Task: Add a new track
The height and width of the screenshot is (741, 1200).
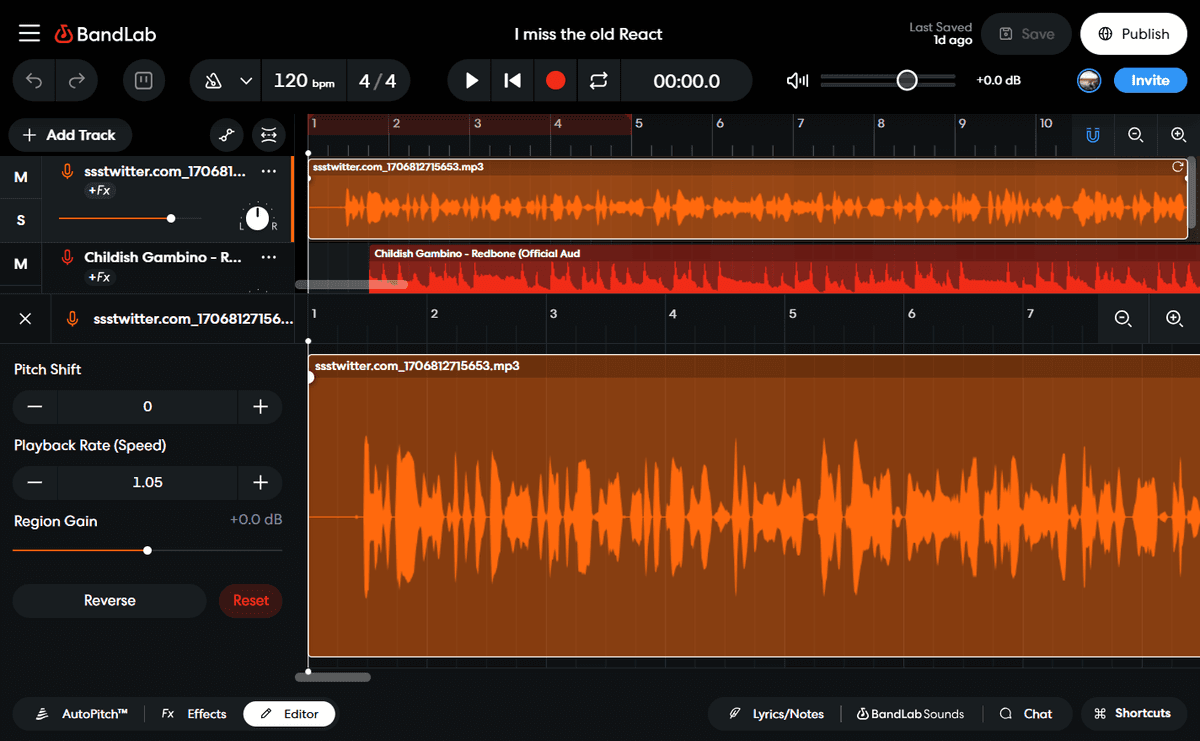Action: (x=69, y=135)
